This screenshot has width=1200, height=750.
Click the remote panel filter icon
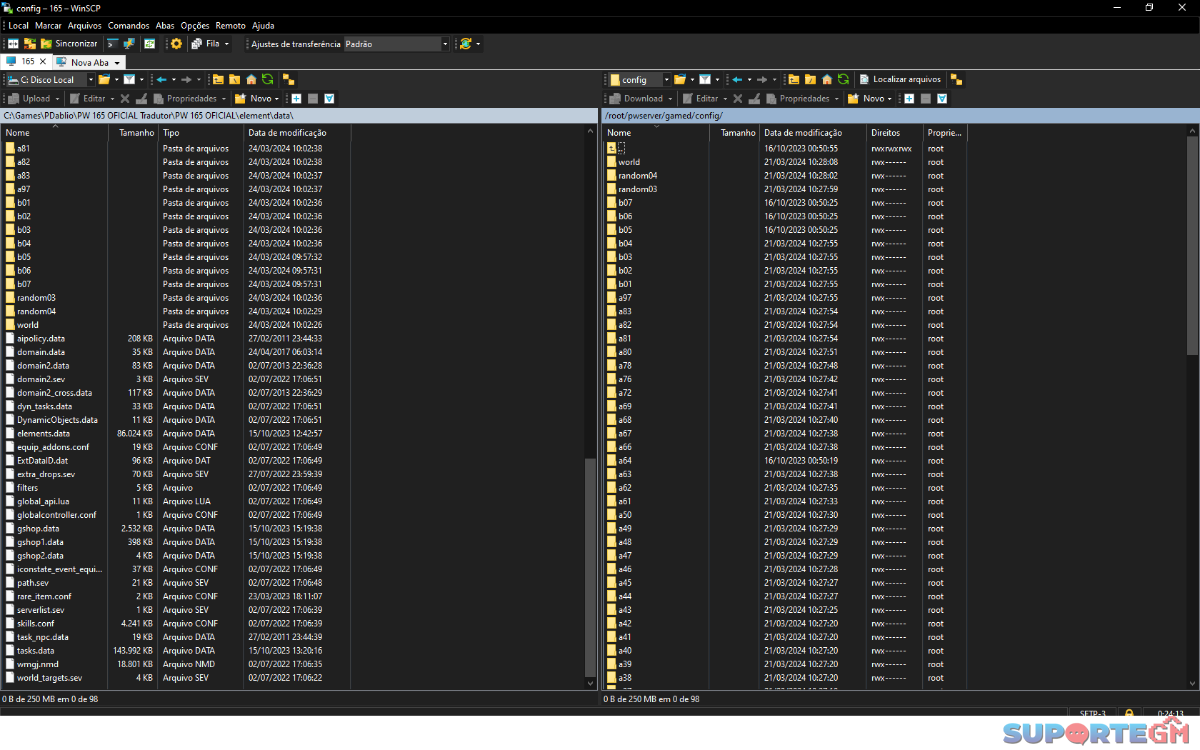click(705, 80)
